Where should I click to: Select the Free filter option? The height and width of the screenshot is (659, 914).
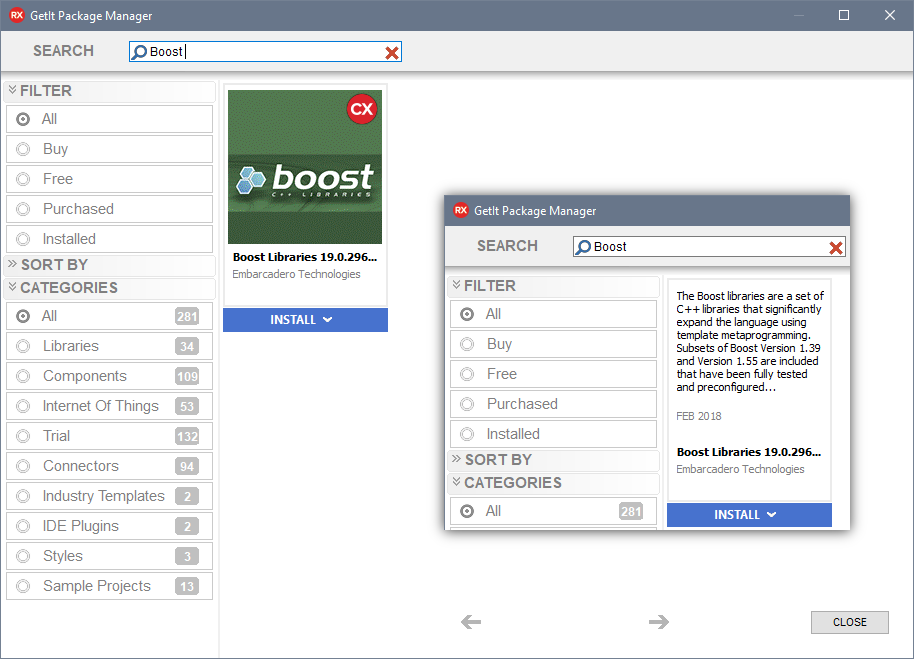click(x=110, y=179)
